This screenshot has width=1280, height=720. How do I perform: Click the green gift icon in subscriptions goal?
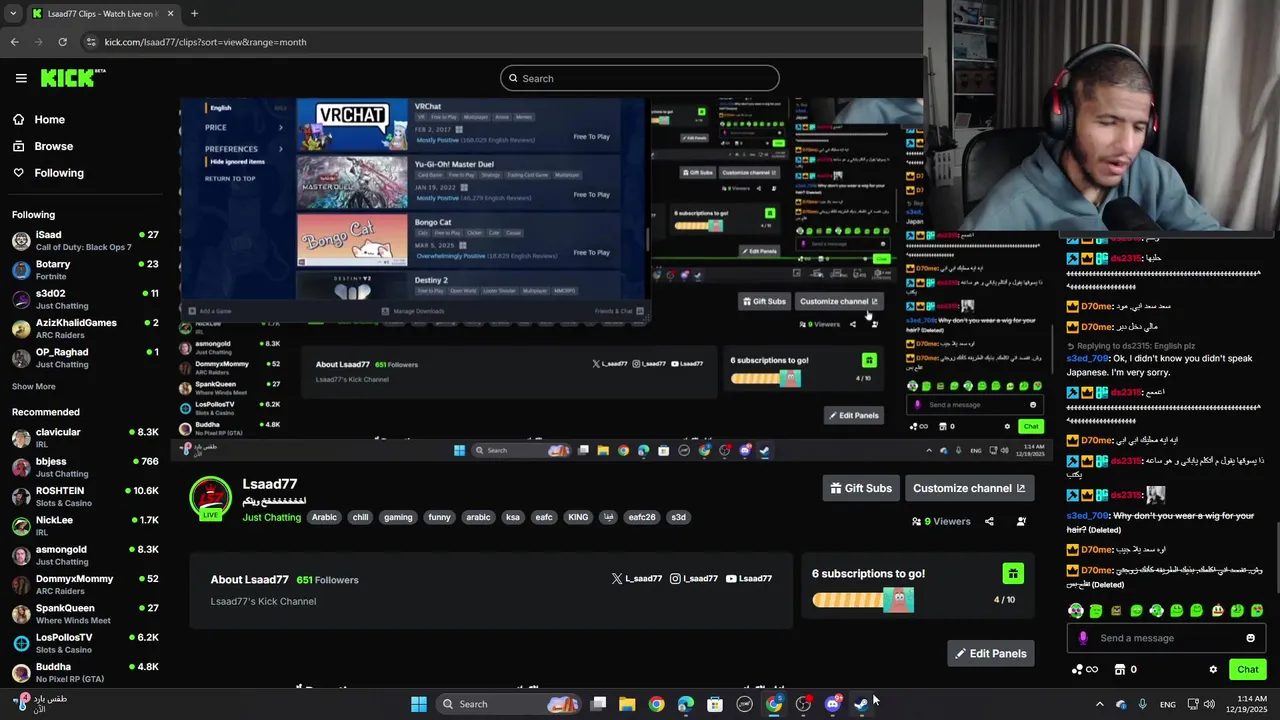1013,573
